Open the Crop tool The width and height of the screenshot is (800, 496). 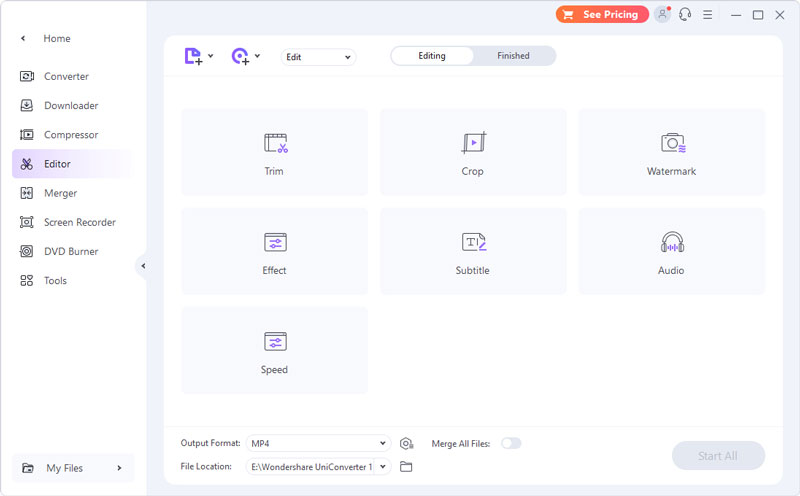tap(473, 152)
